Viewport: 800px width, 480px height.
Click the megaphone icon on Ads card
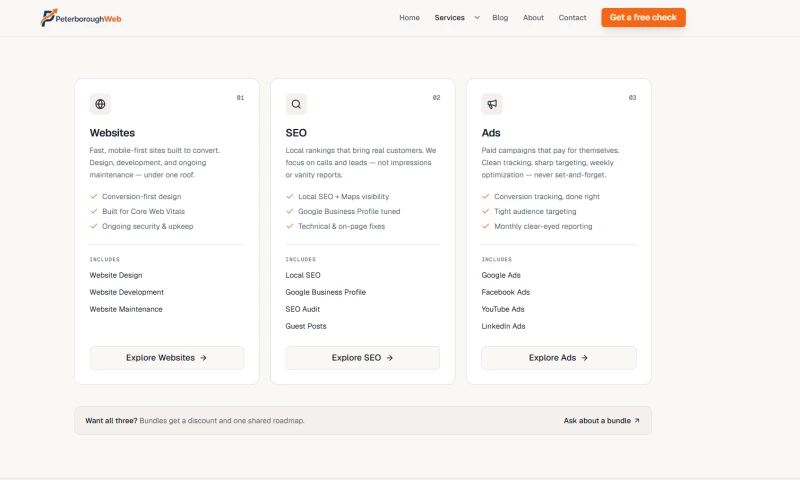[x=492, y=104]
